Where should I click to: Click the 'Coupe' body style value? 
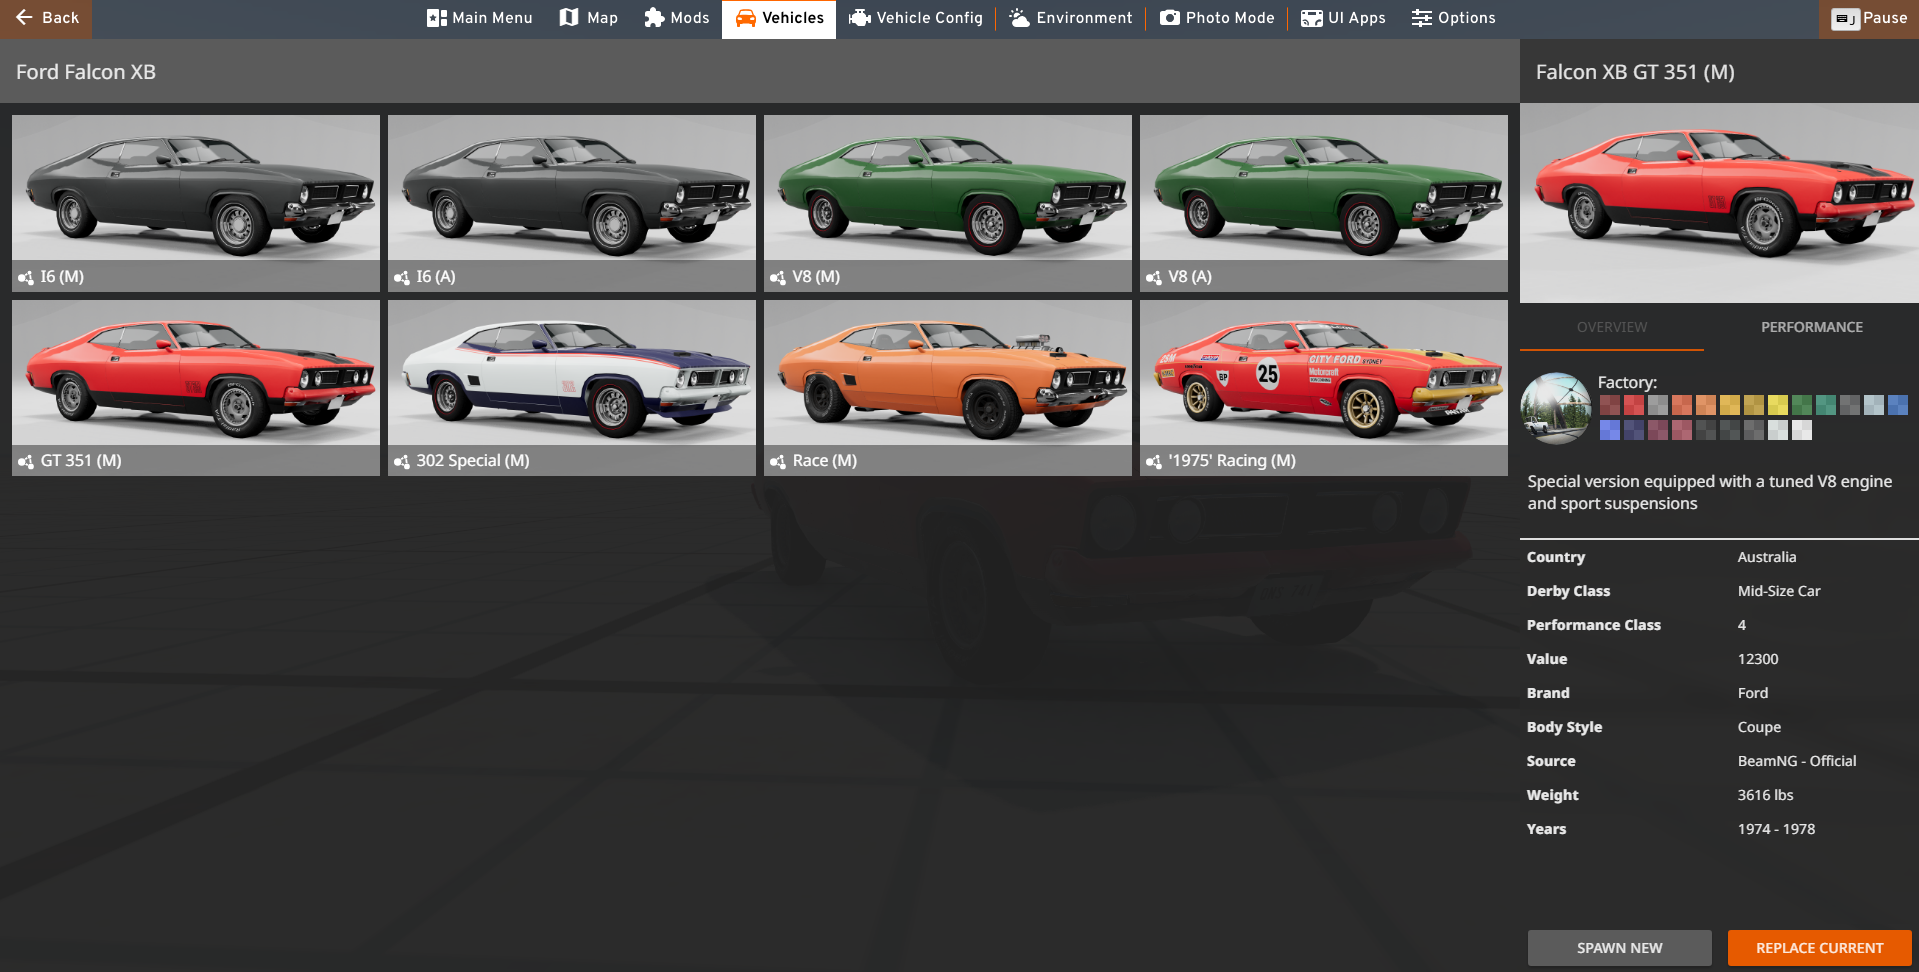1759,727
